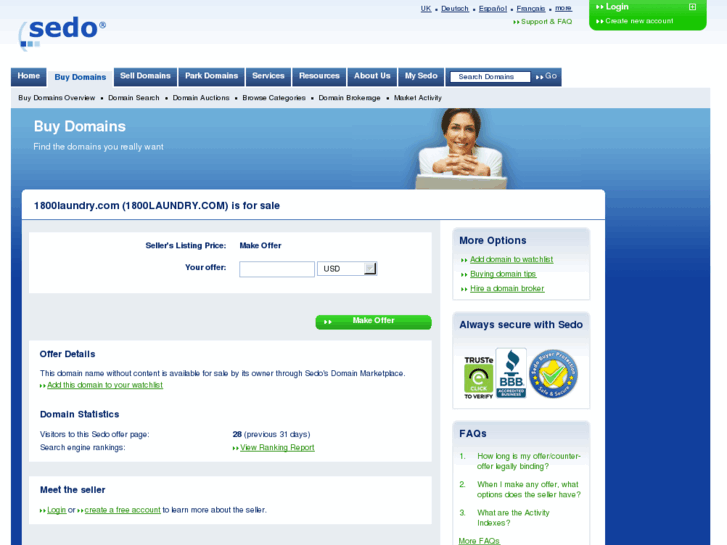The height and width of the screenshot is (545, 727).
Task: Click the plus icon in the Login box
Action: point(692,7)
